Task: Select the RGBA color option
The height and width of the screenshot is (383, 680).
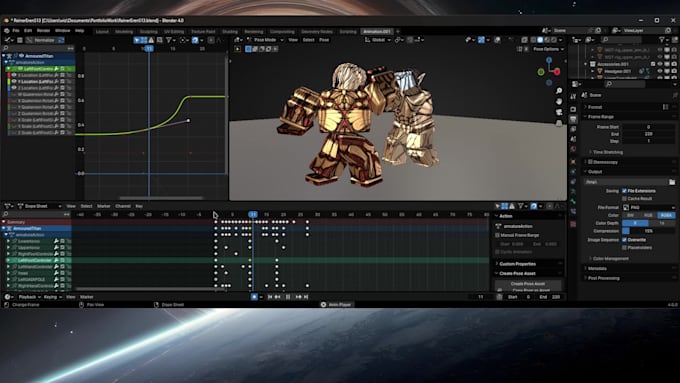Action: 666,215
